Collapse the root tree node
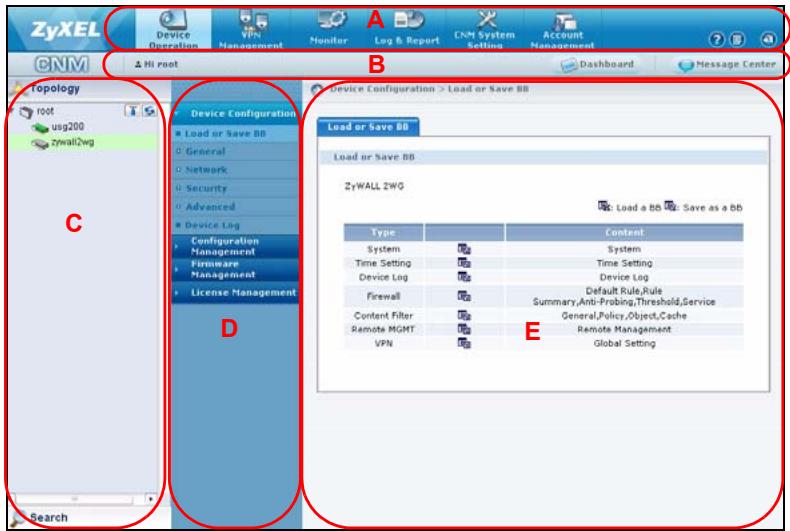 [x=11, y=110]
